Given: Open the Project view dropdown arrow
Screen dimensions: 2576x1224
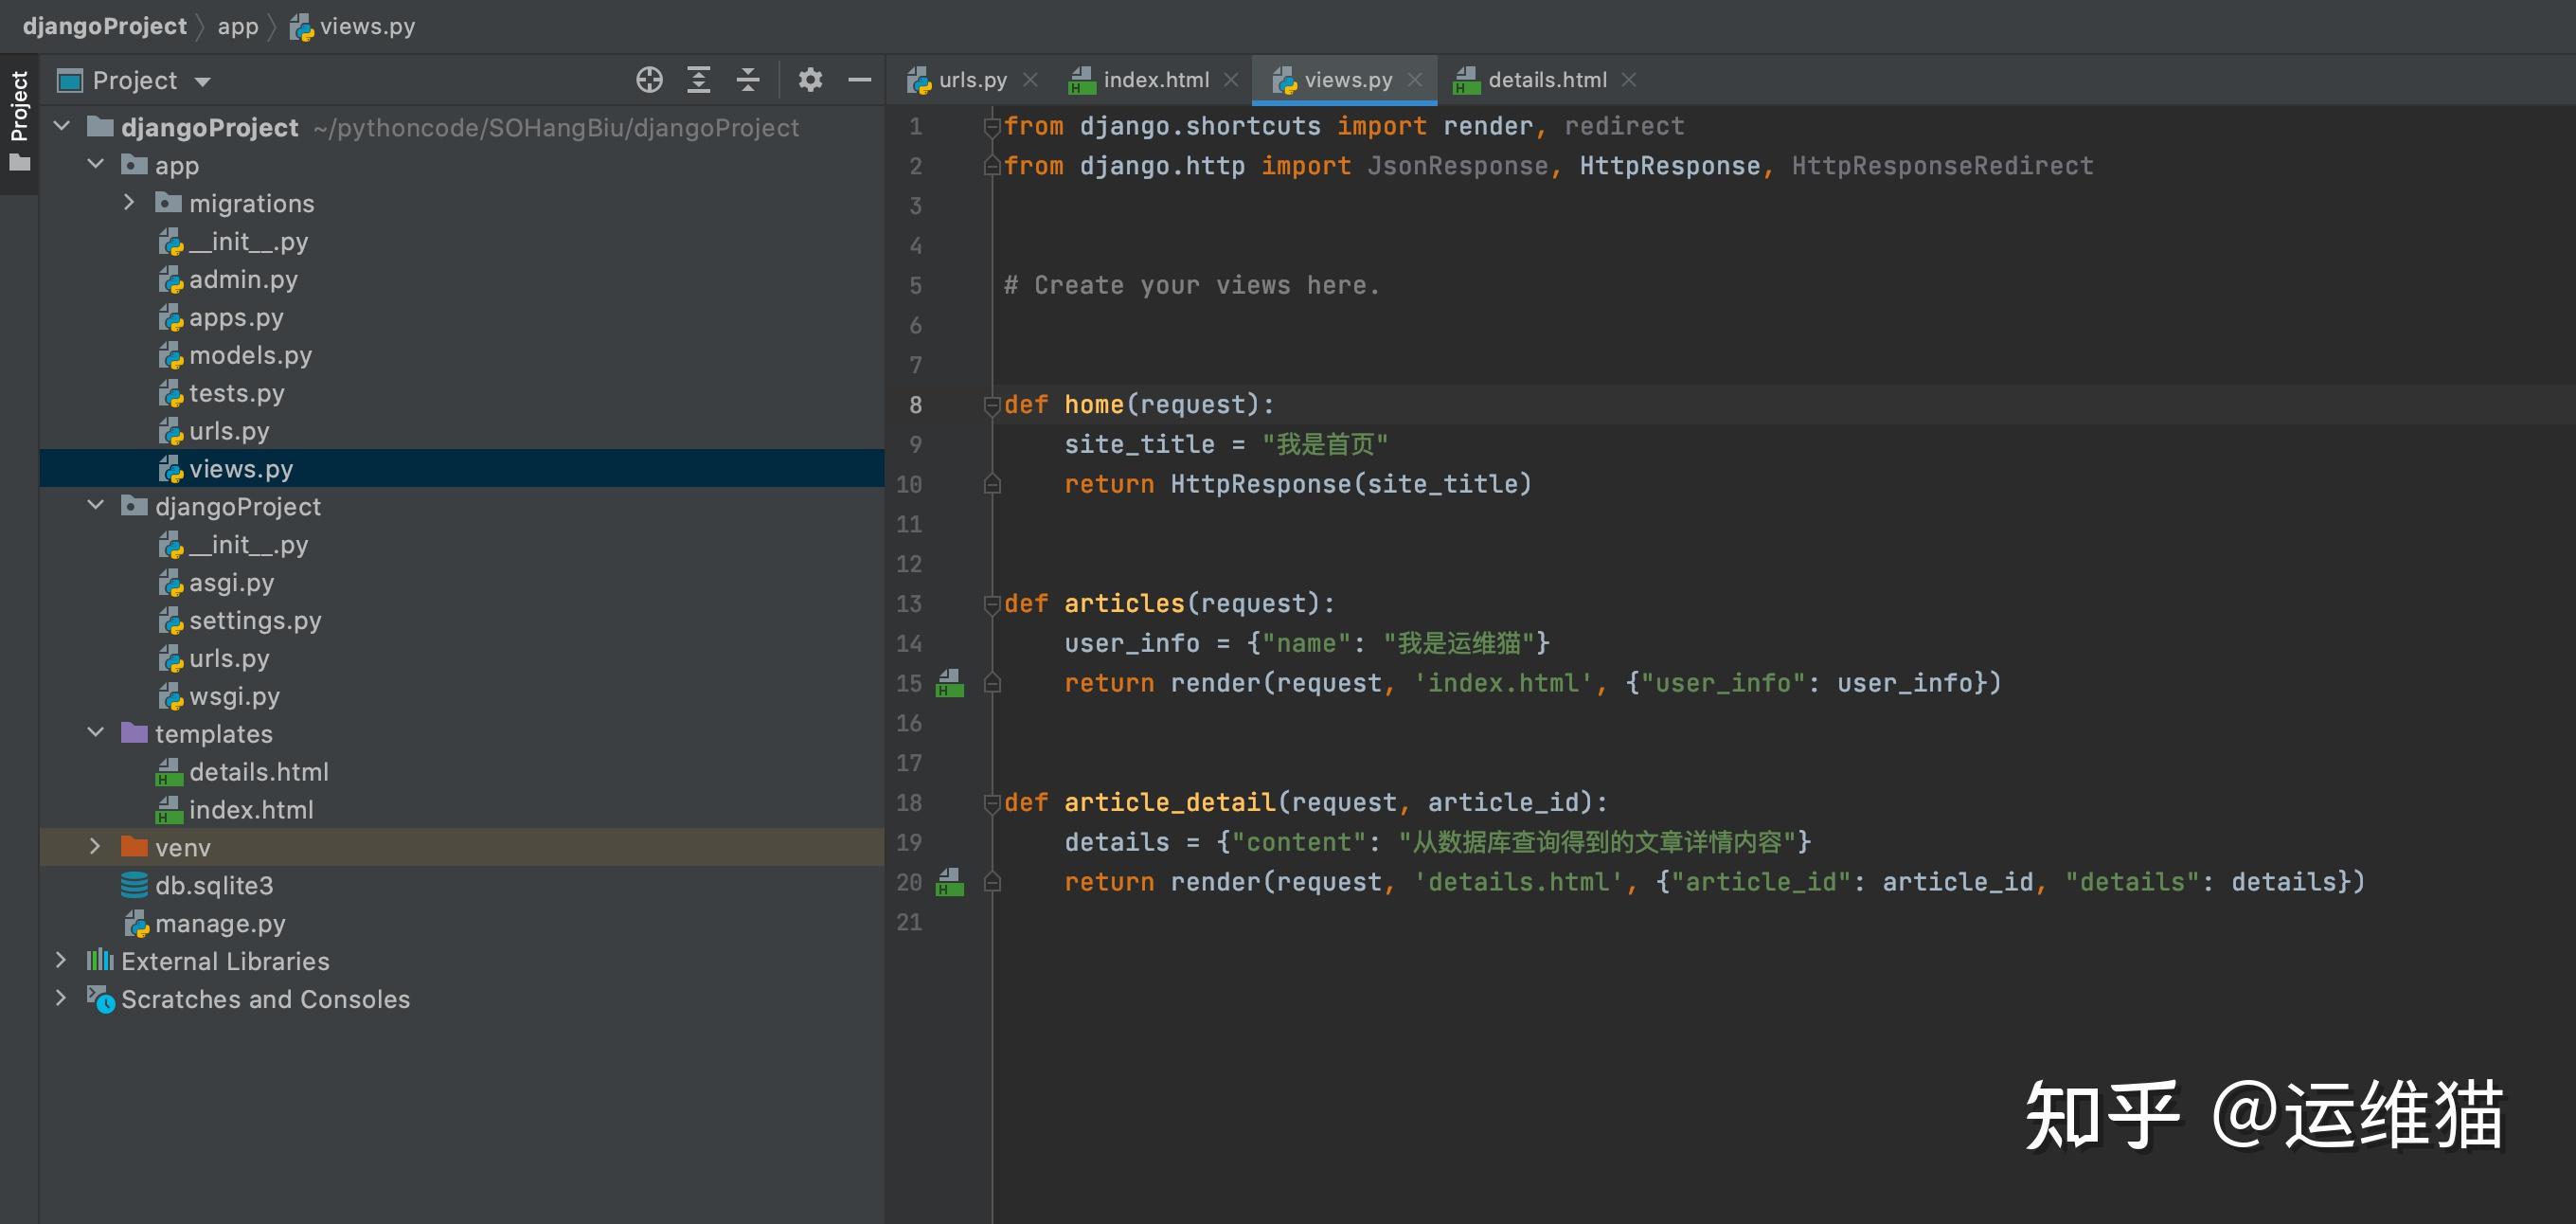Looking at the screenshot, I should tap(203, 82).
